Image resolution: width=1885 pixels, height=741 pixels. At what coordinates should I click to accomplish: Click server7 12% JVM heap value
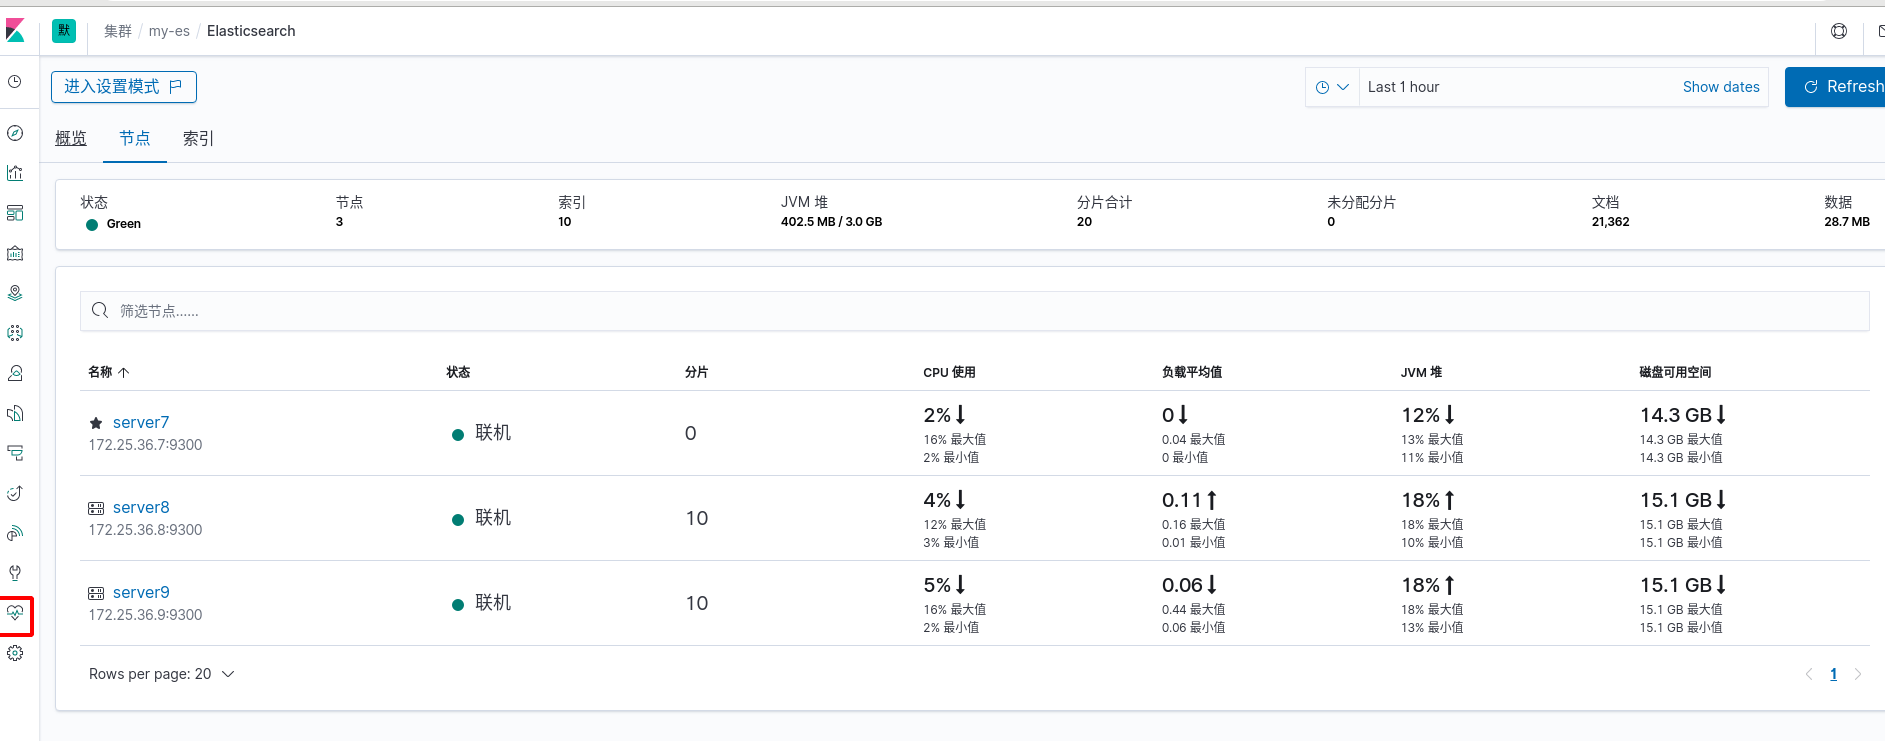(x=1420, y=415)
